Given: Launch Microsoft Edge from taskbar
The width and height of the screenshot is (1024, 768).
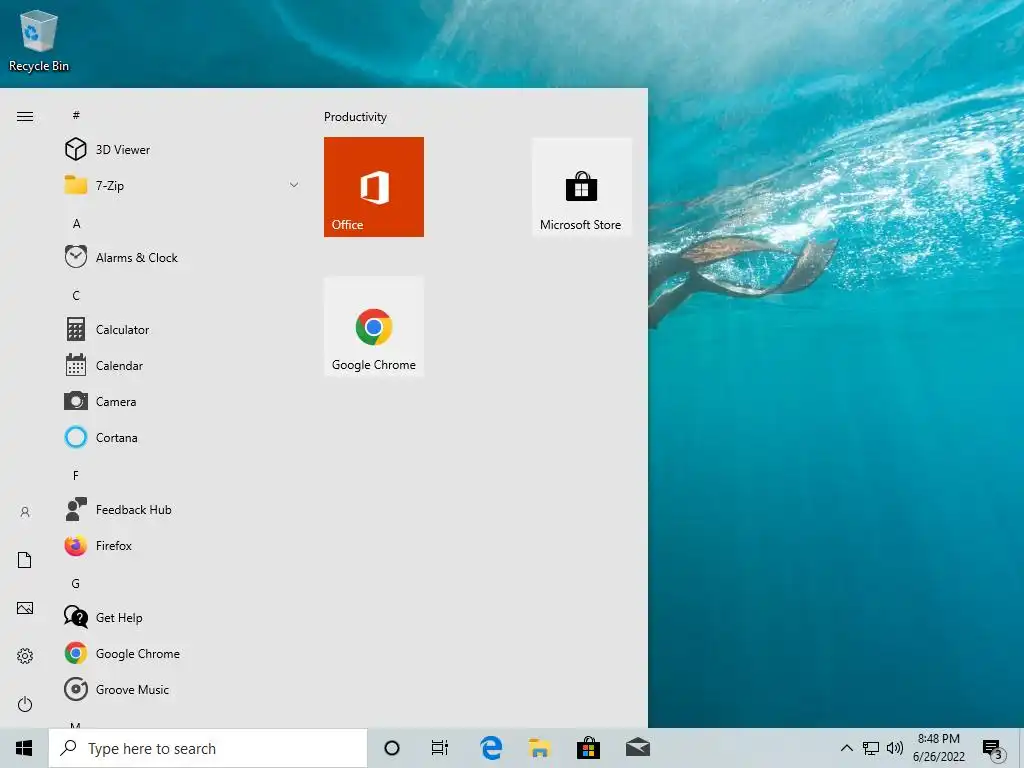Looking at the screenshot, I should point(491,748).
